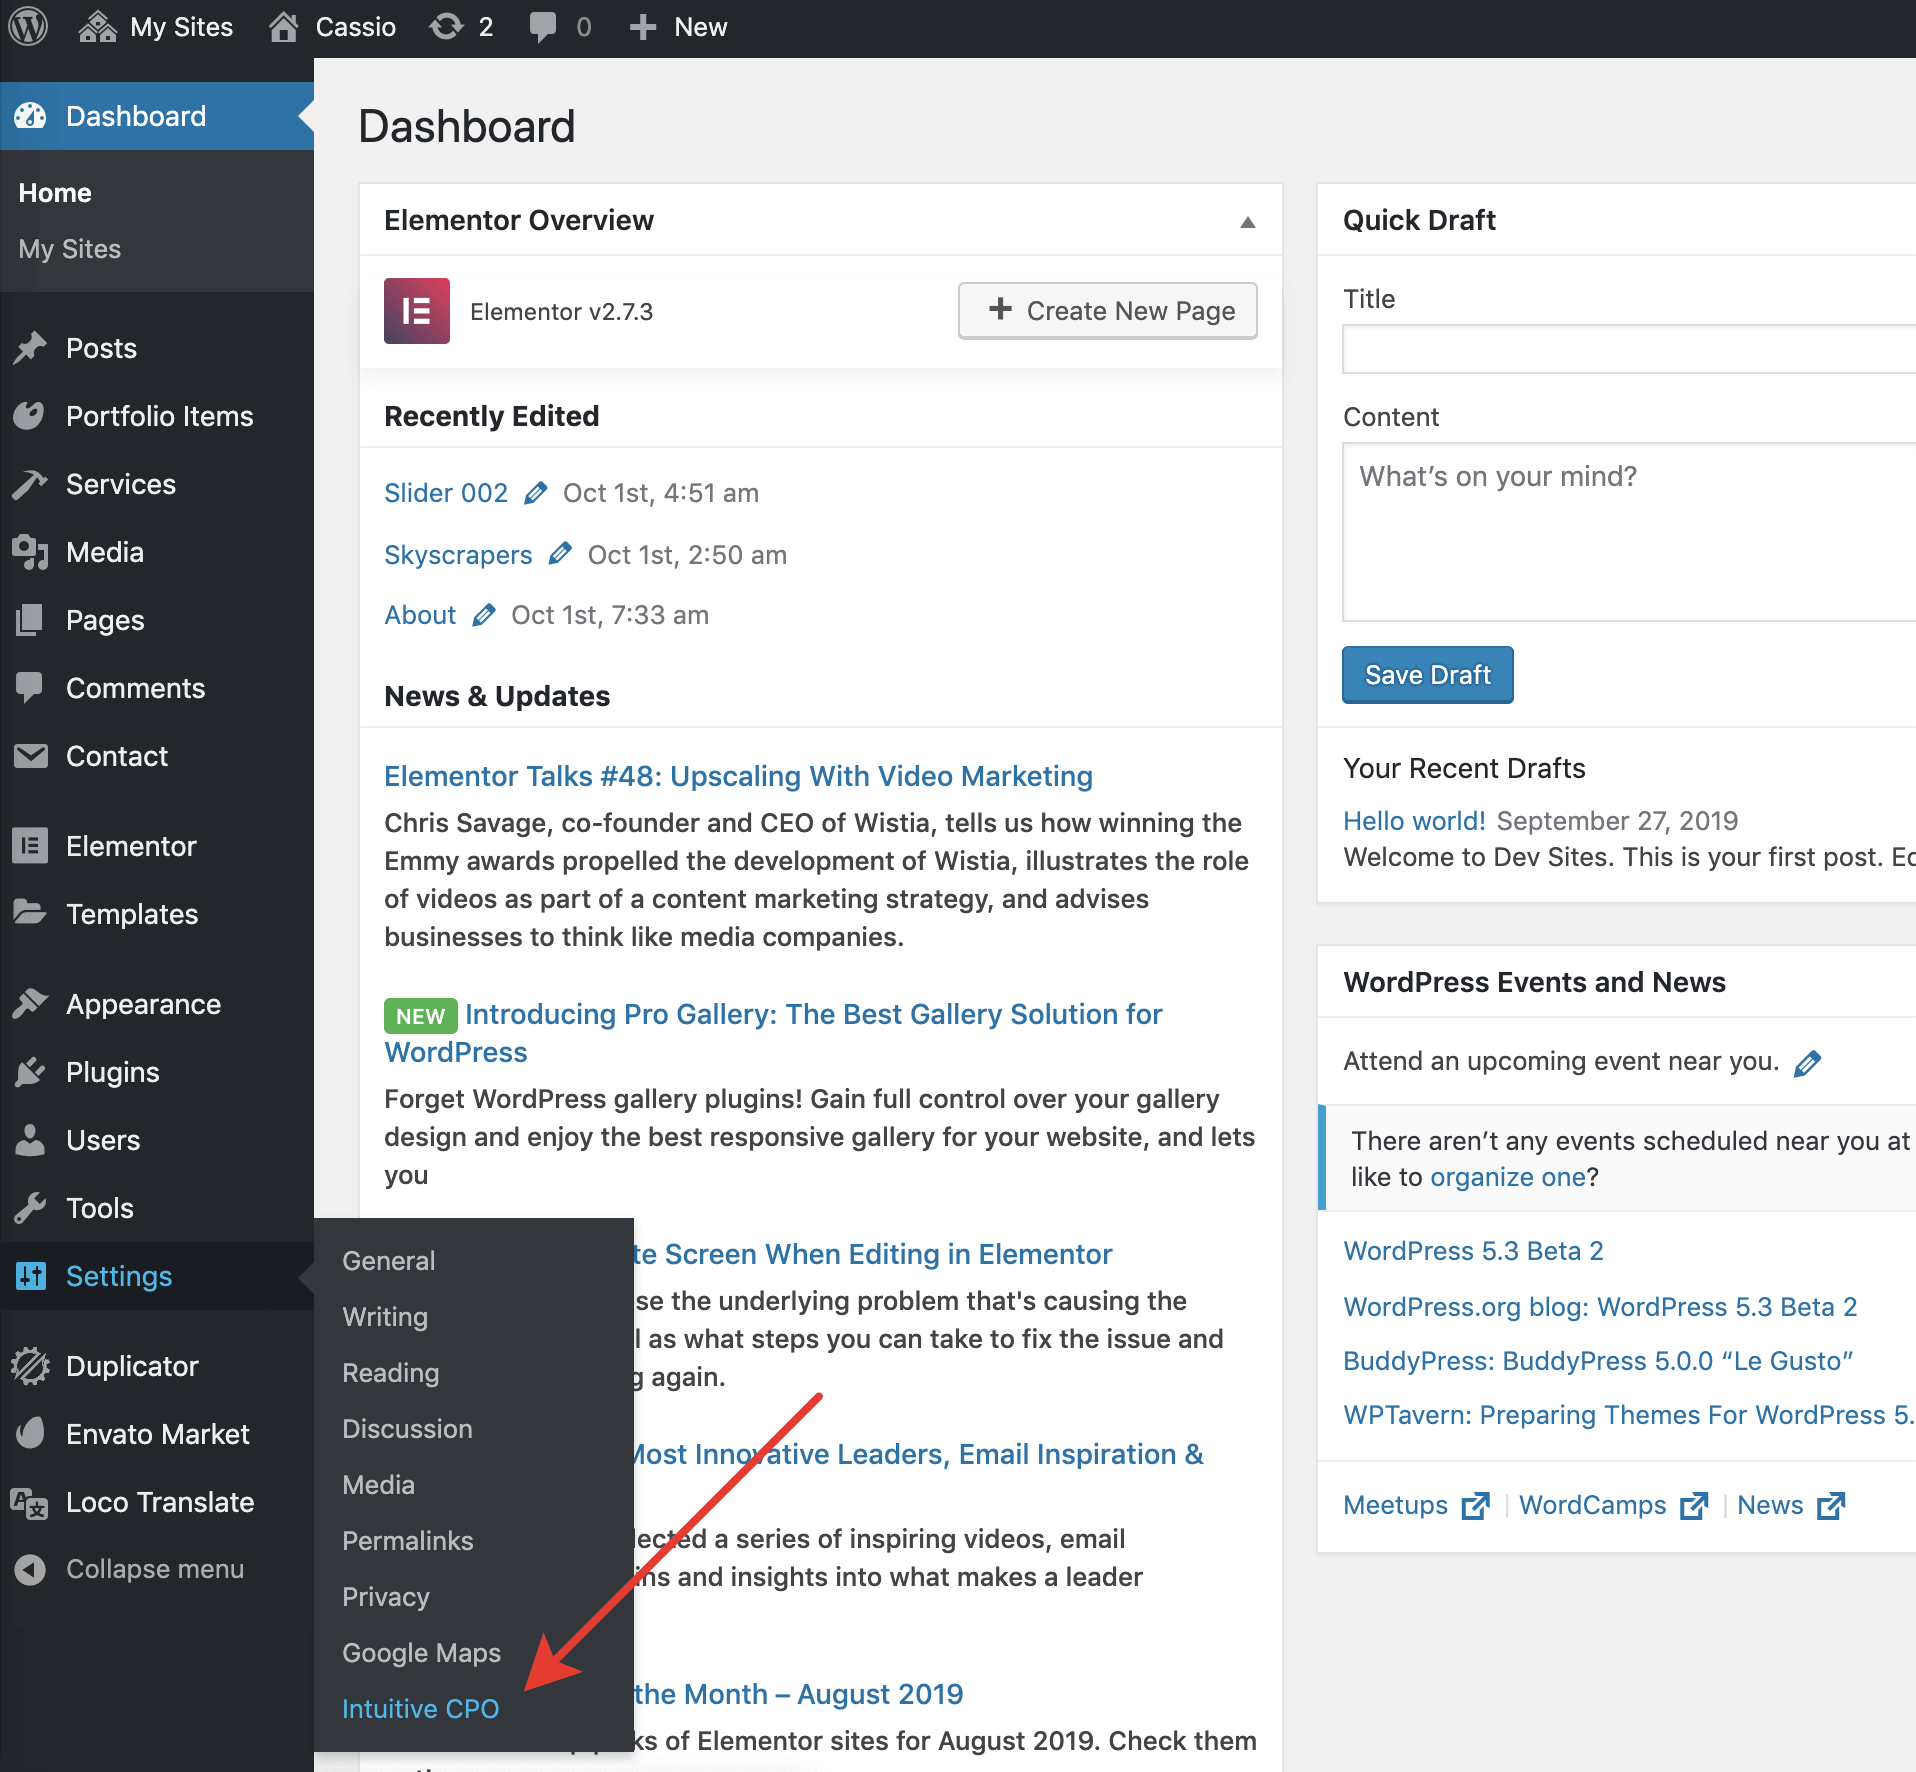Click the pencil icon next to Slider 002

pos(536,493)
